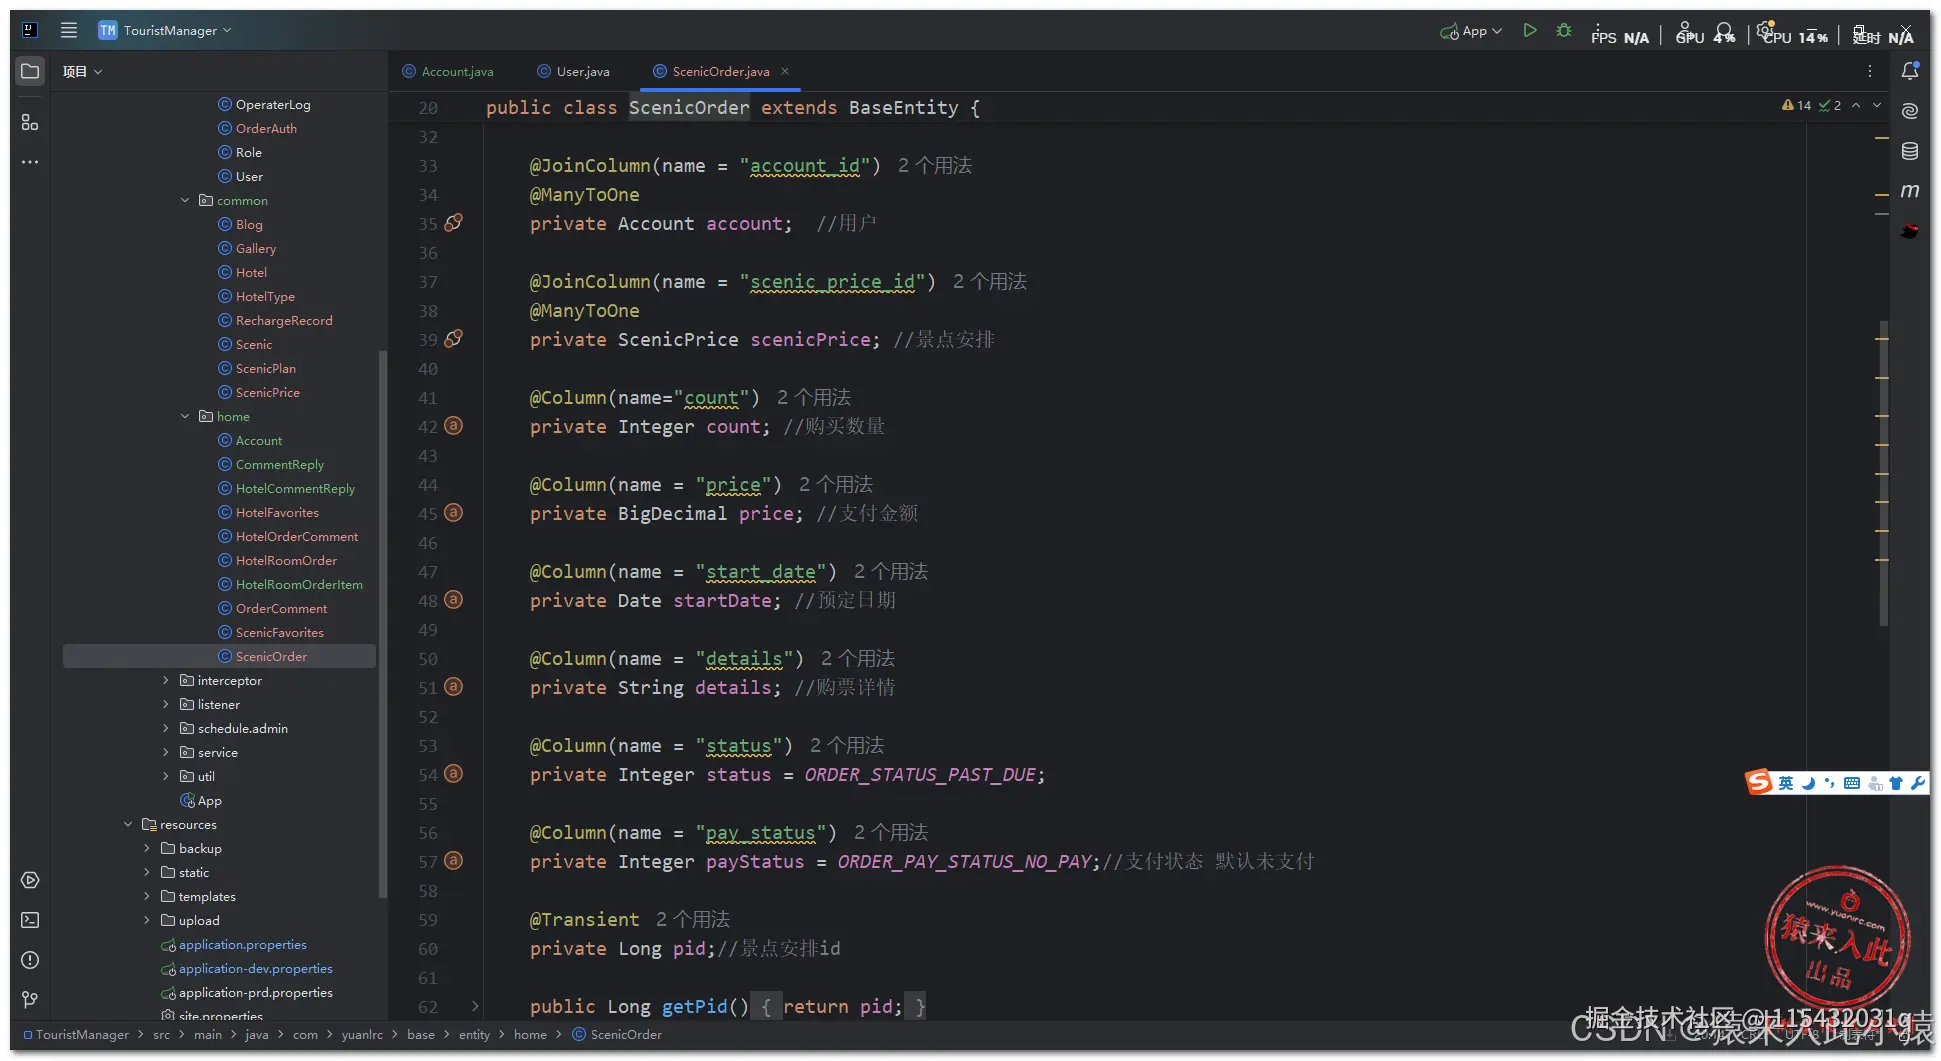Click the related entity gutter icon on line 35
Screen dimensions: 1941x1061
click(x=453, y=223)
